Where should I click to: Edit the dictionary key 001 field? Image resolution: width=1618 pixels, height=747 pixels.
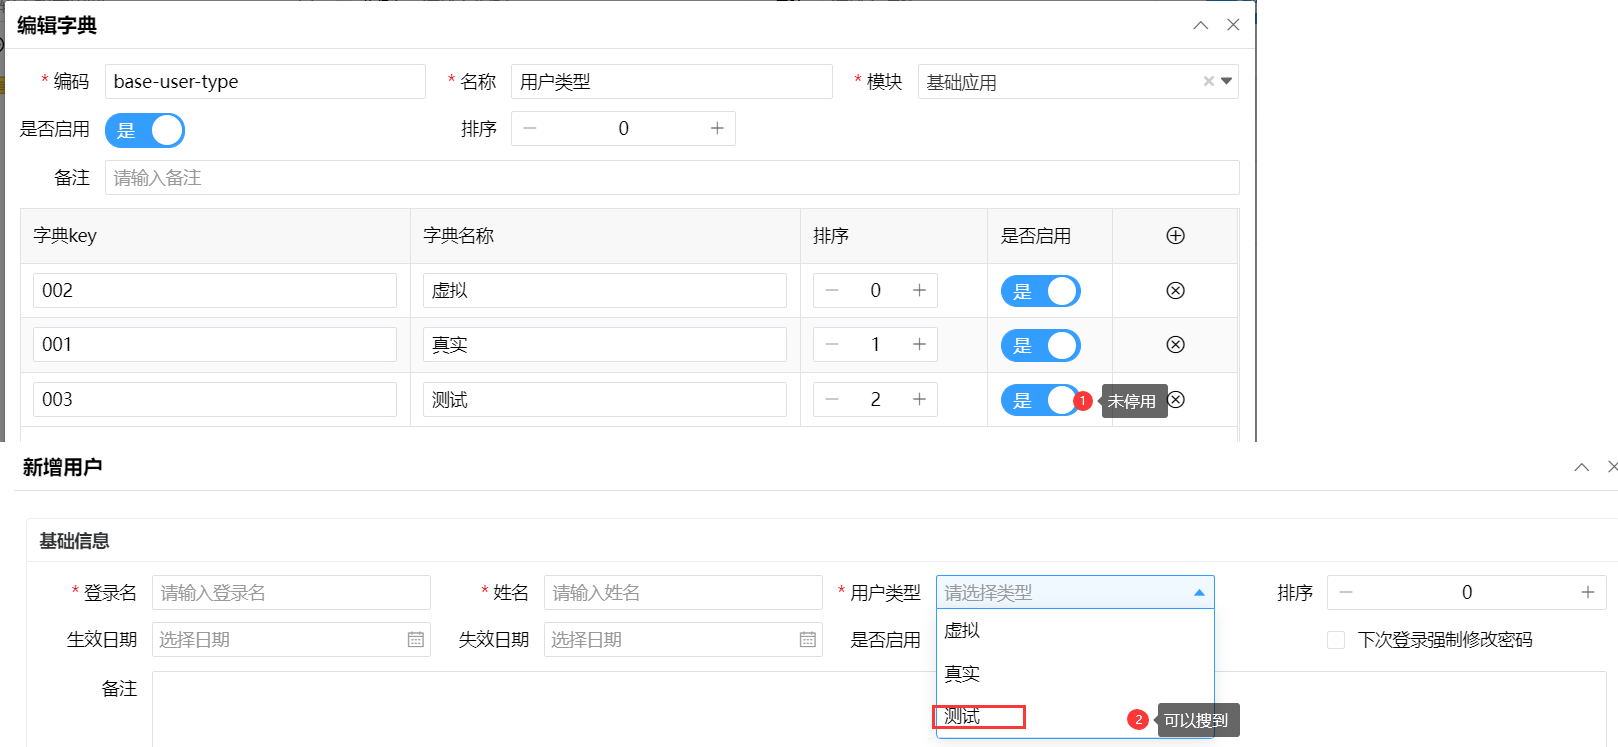(215, 344)
